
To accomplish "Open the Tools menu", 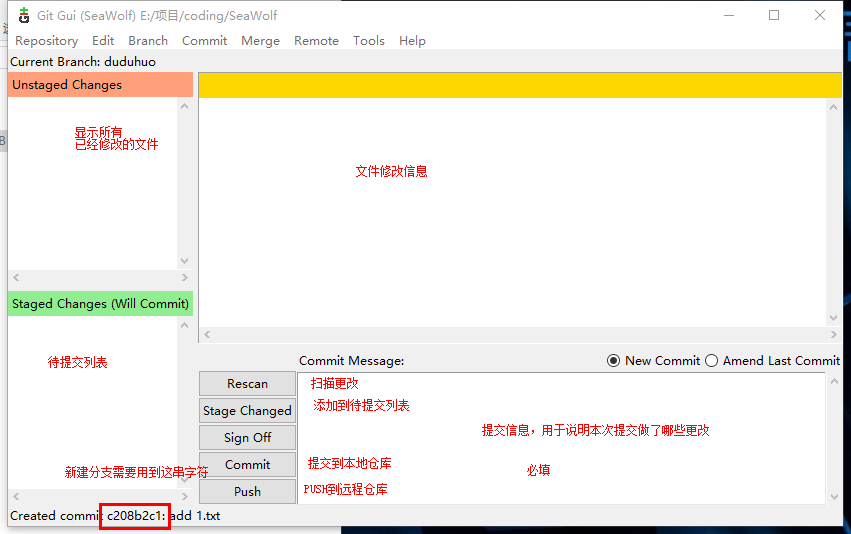I will point(369,41).
